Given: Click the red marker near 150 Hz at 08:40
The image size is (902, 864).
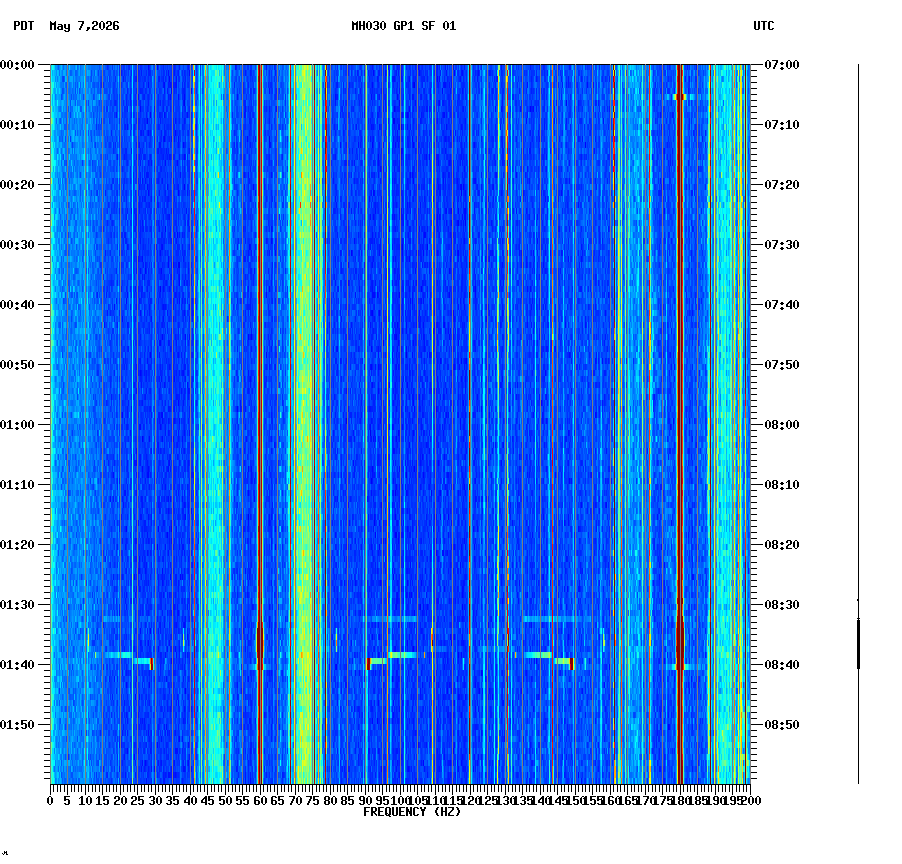Looking at the screenshot, I should point(571,664).
